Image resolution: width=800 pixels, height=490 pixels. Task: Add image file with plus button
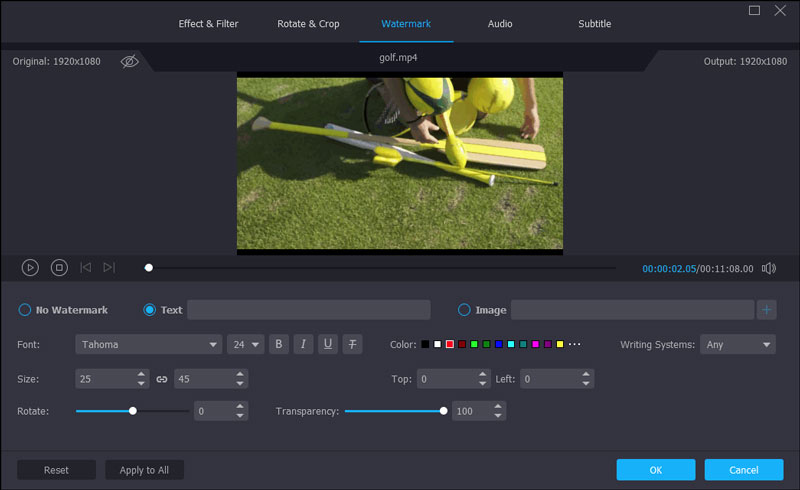[767, 310]
